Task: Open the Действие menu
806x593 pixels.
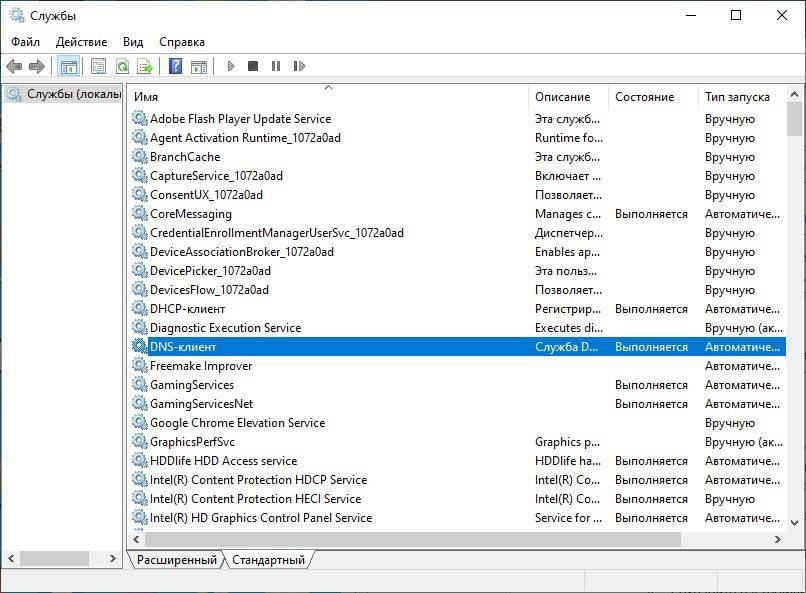Action: (x=82, y=42)
